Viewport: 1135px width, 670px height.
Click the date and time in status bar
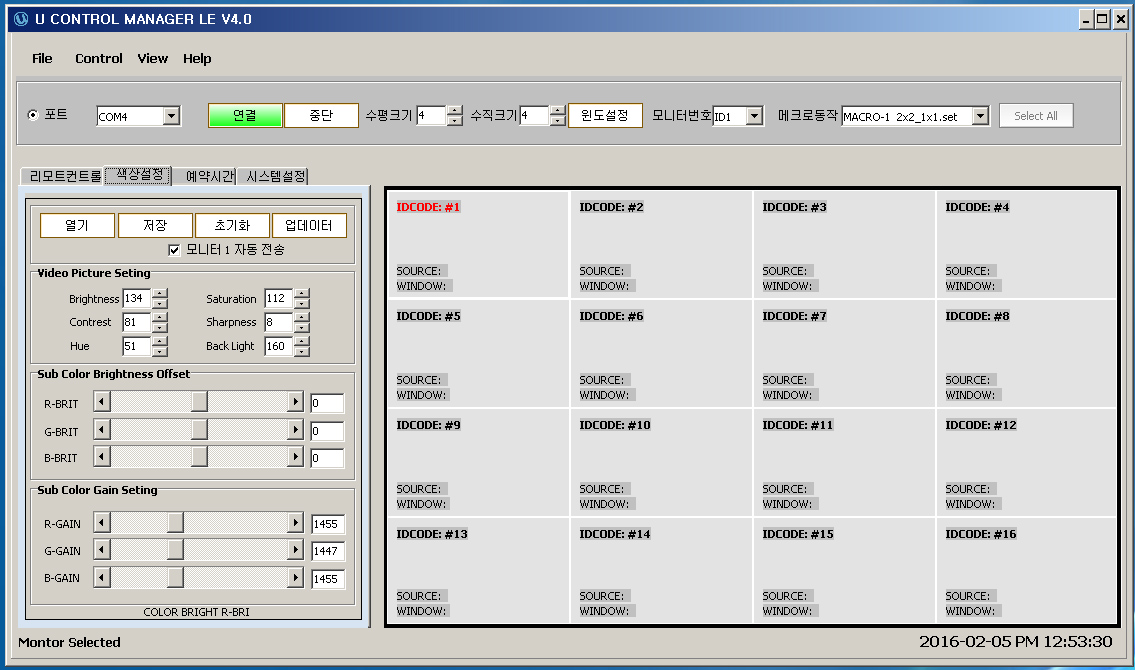coord(1016,642)
